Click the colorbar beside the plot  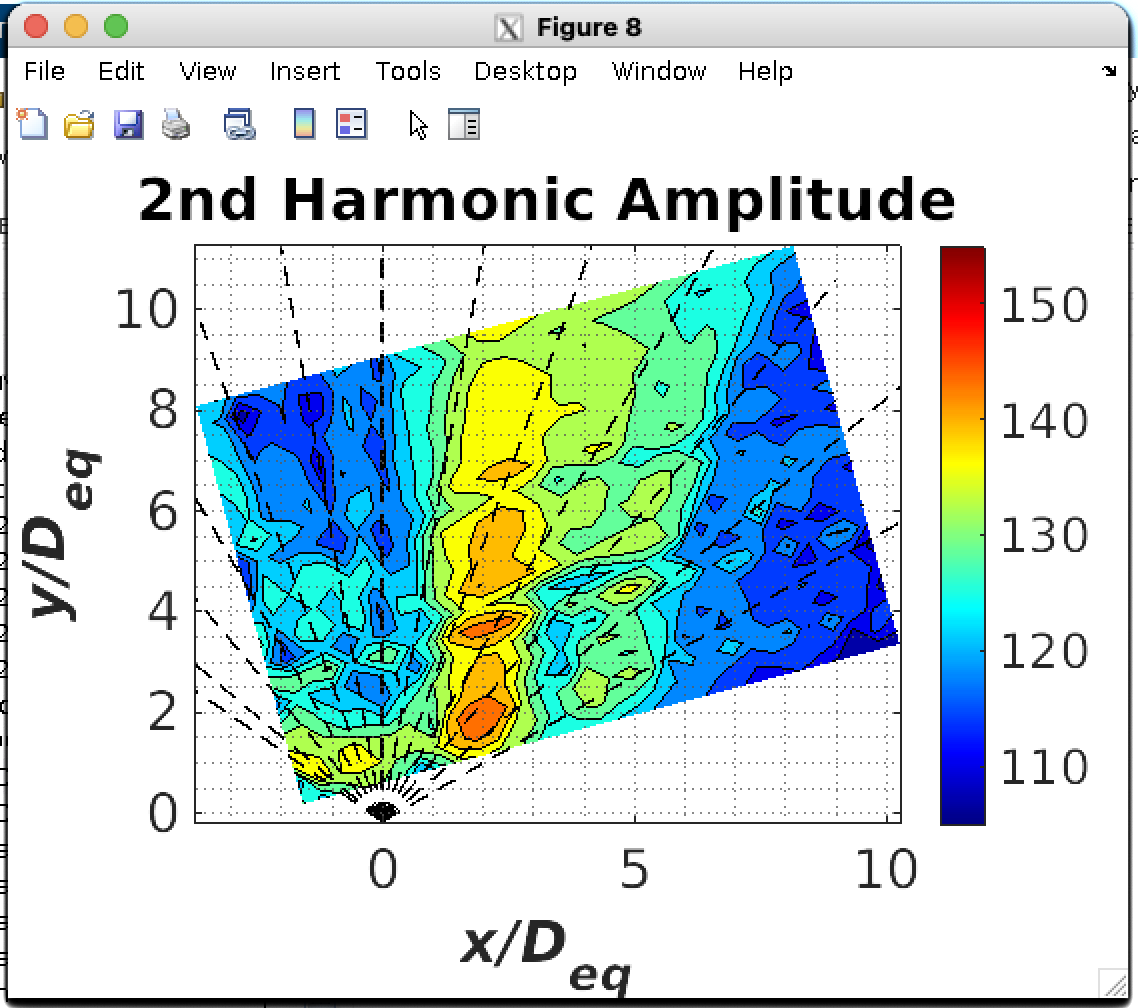[962, 536]
